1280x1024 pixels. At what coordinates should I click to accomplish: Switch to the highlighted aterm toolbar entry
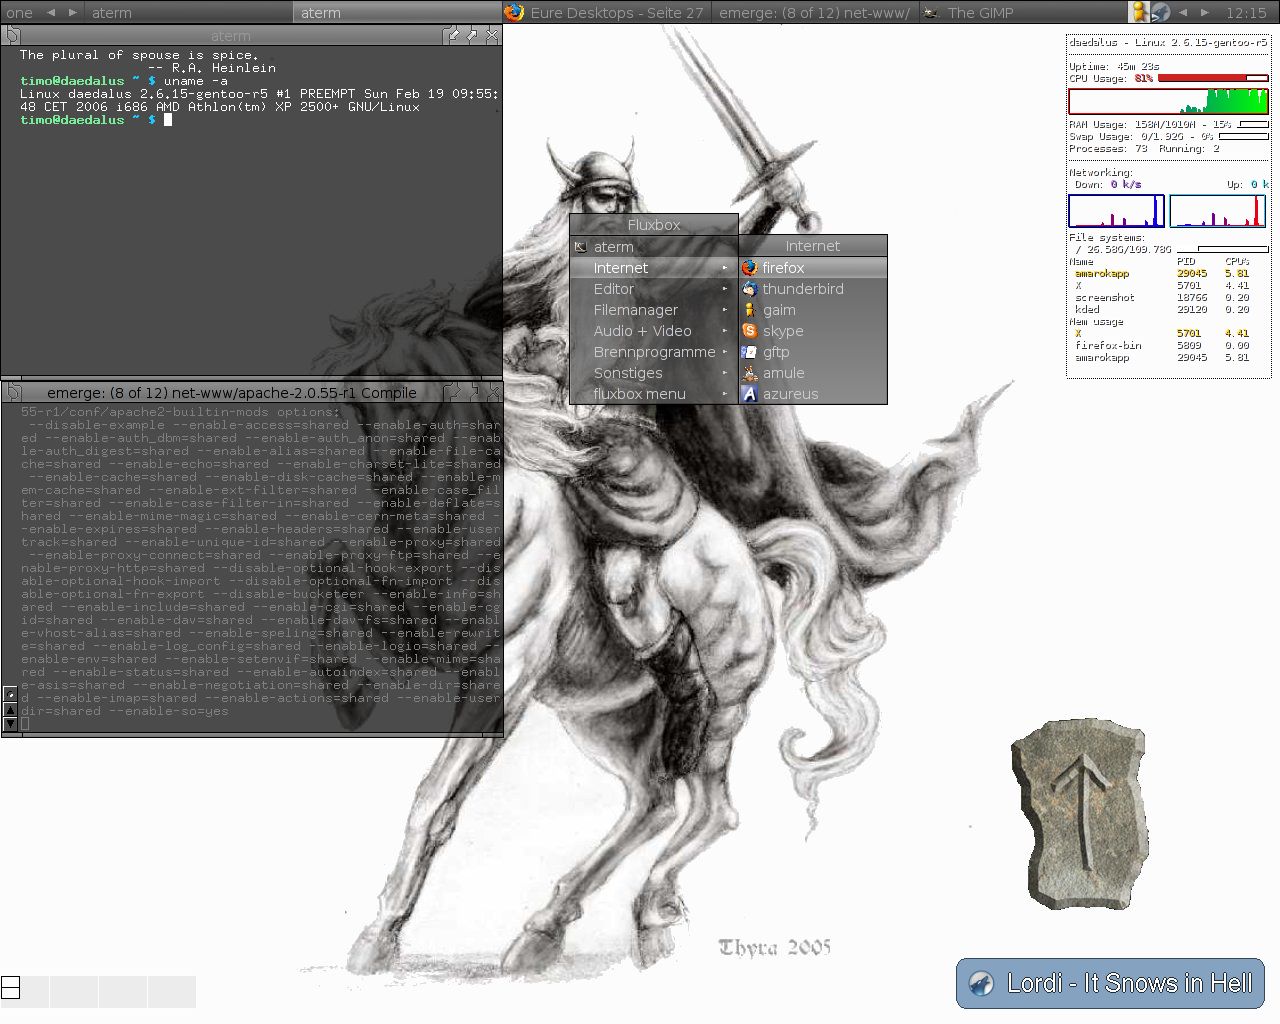tap(397, 13)
